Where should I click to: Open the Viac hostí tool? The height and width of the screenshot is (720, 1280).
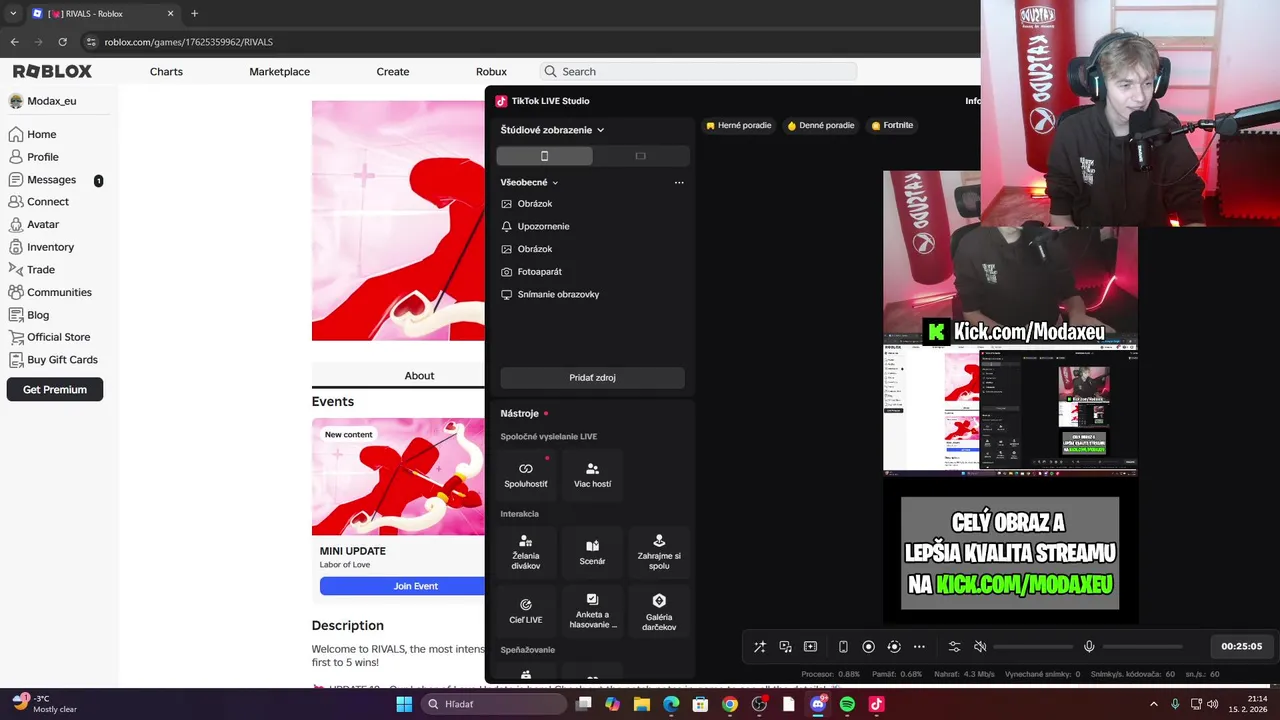coord(592,474)
